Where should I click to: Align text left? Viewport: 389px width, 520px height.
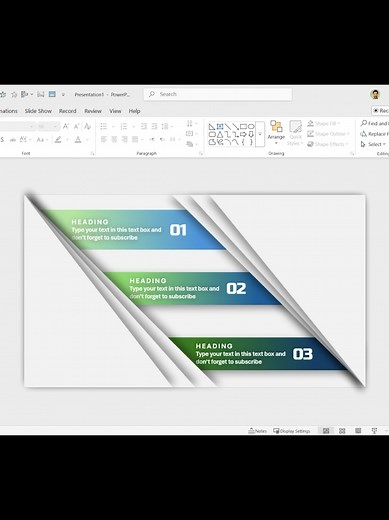pyautogui.click(x=104, y=139)
